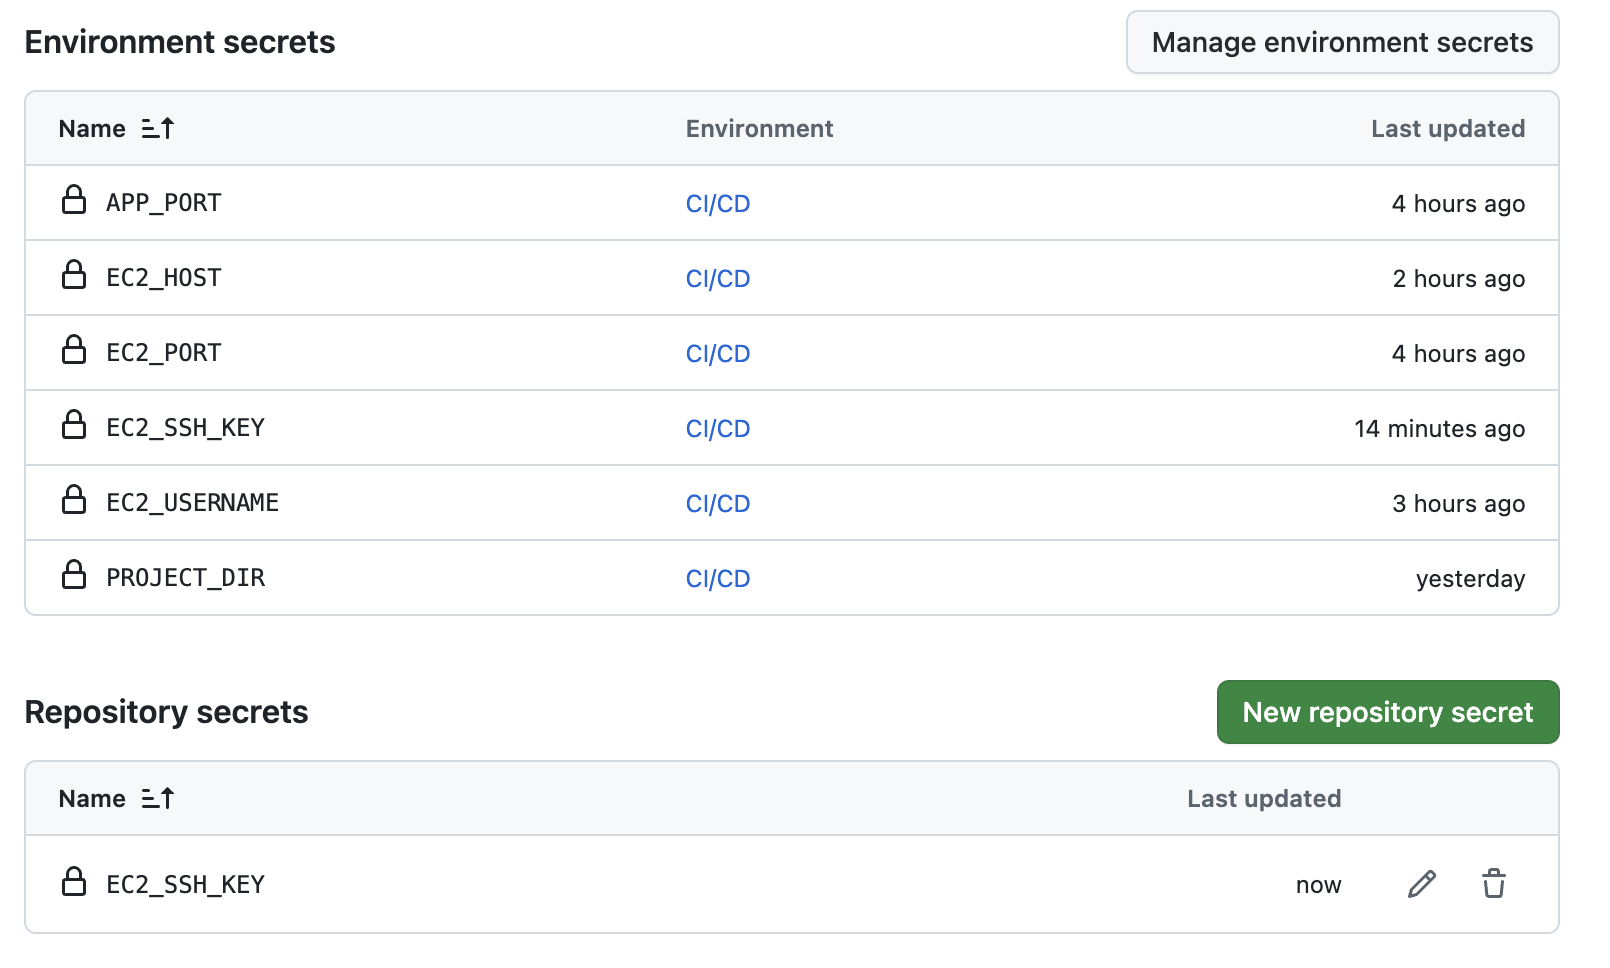Click the lock icon beside PROJECT_DIR
The height and width of the screenshot is (968, 1610).
click(74, 575)
